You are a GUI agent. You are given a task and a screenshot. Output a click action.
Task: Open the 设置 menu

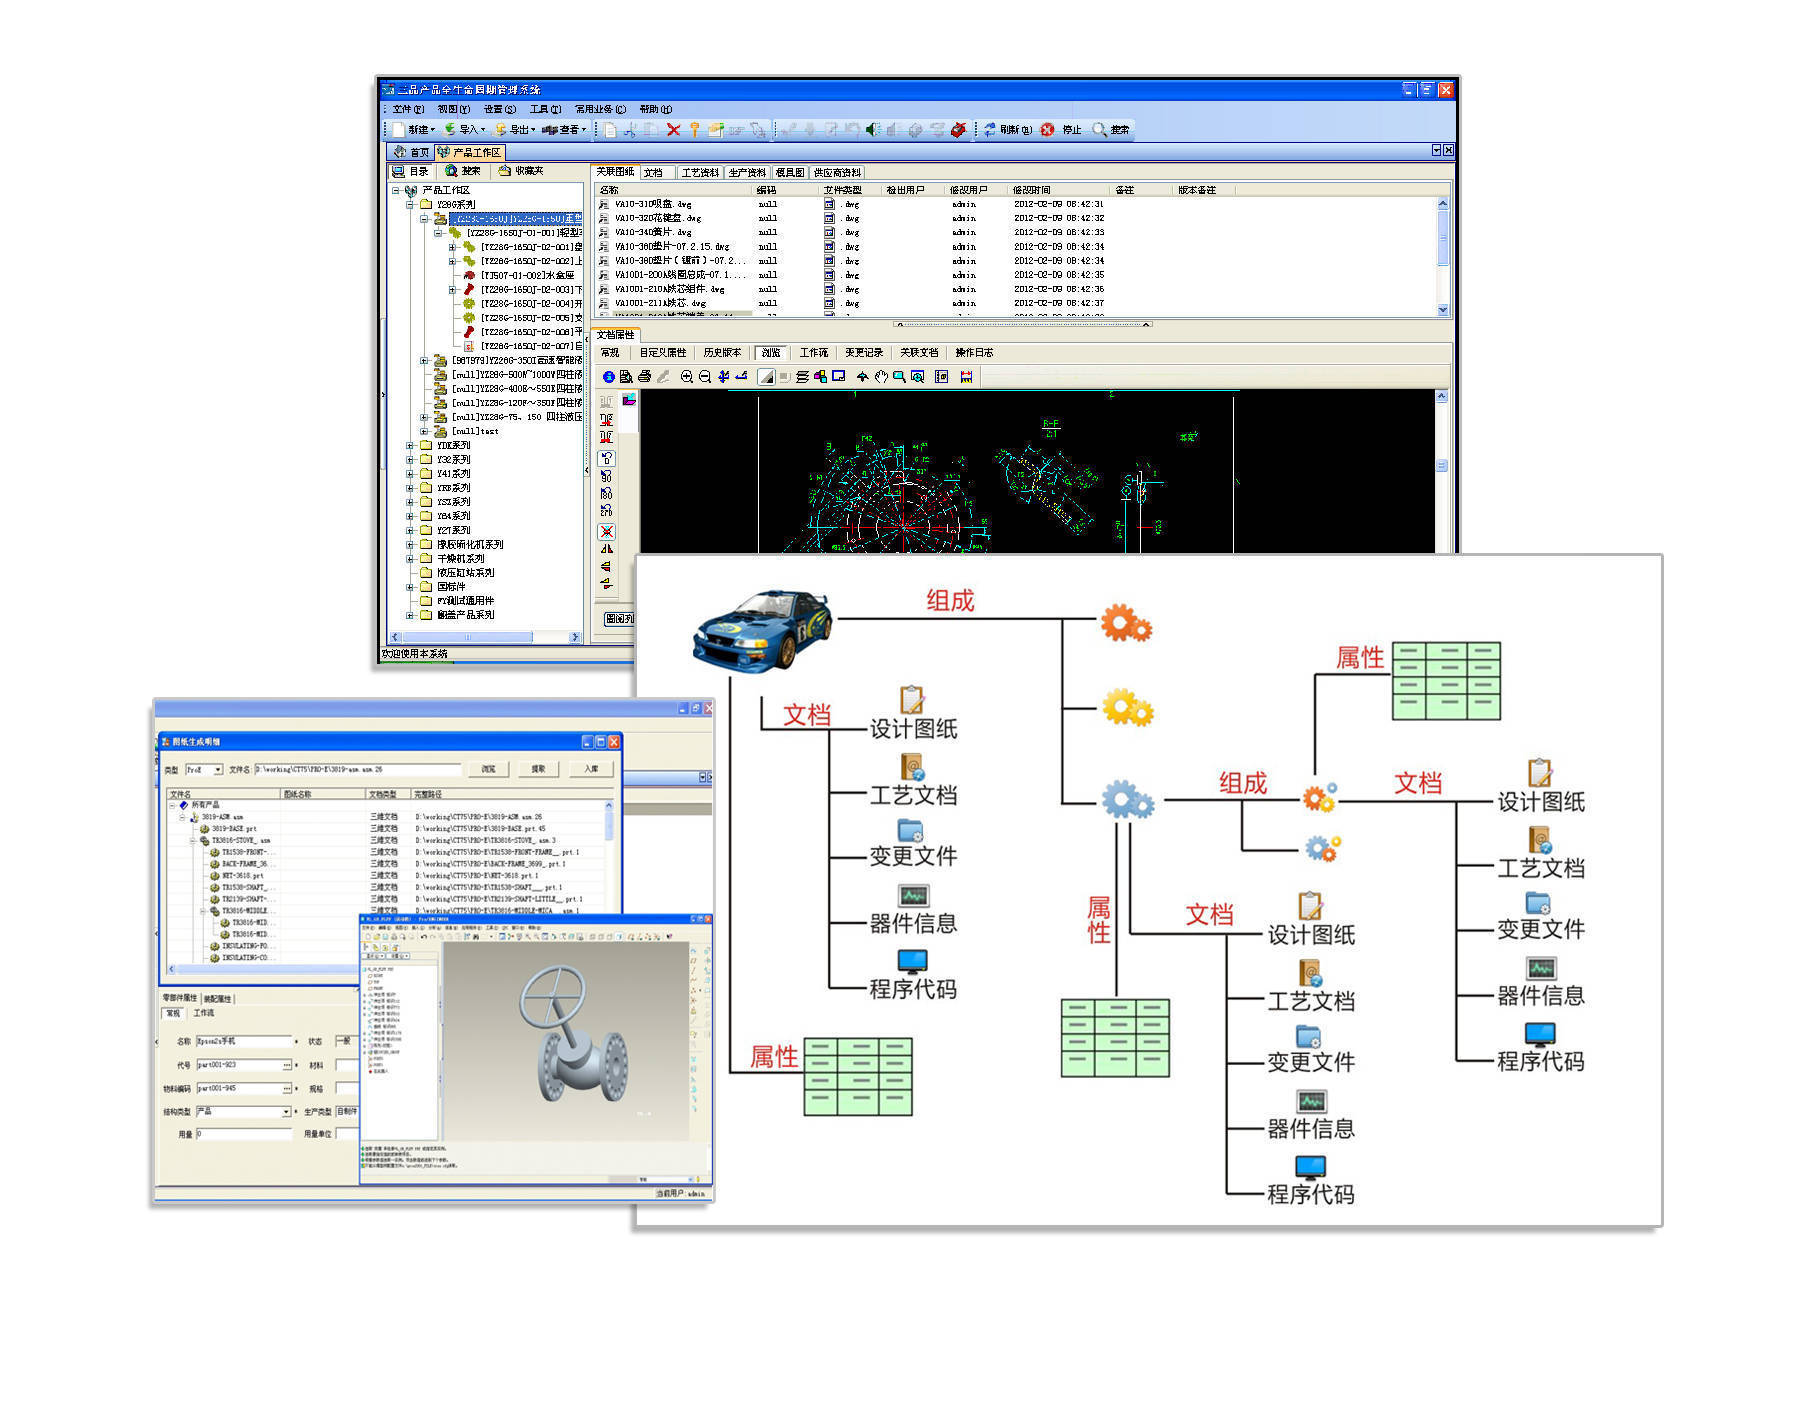tap(499, 109)
